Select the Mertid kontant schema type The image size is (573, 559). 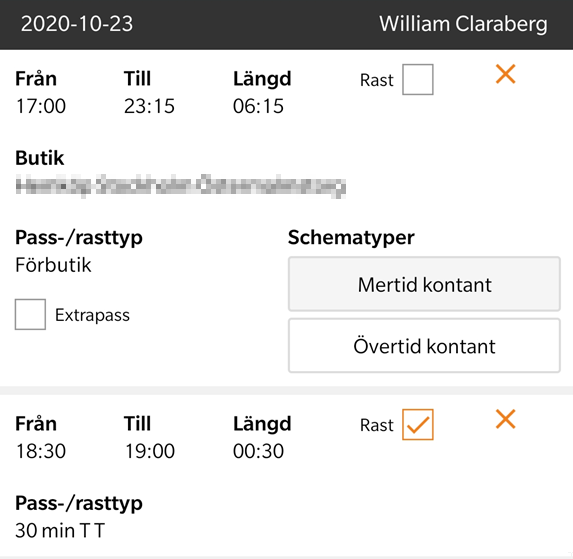pos(424,284)
